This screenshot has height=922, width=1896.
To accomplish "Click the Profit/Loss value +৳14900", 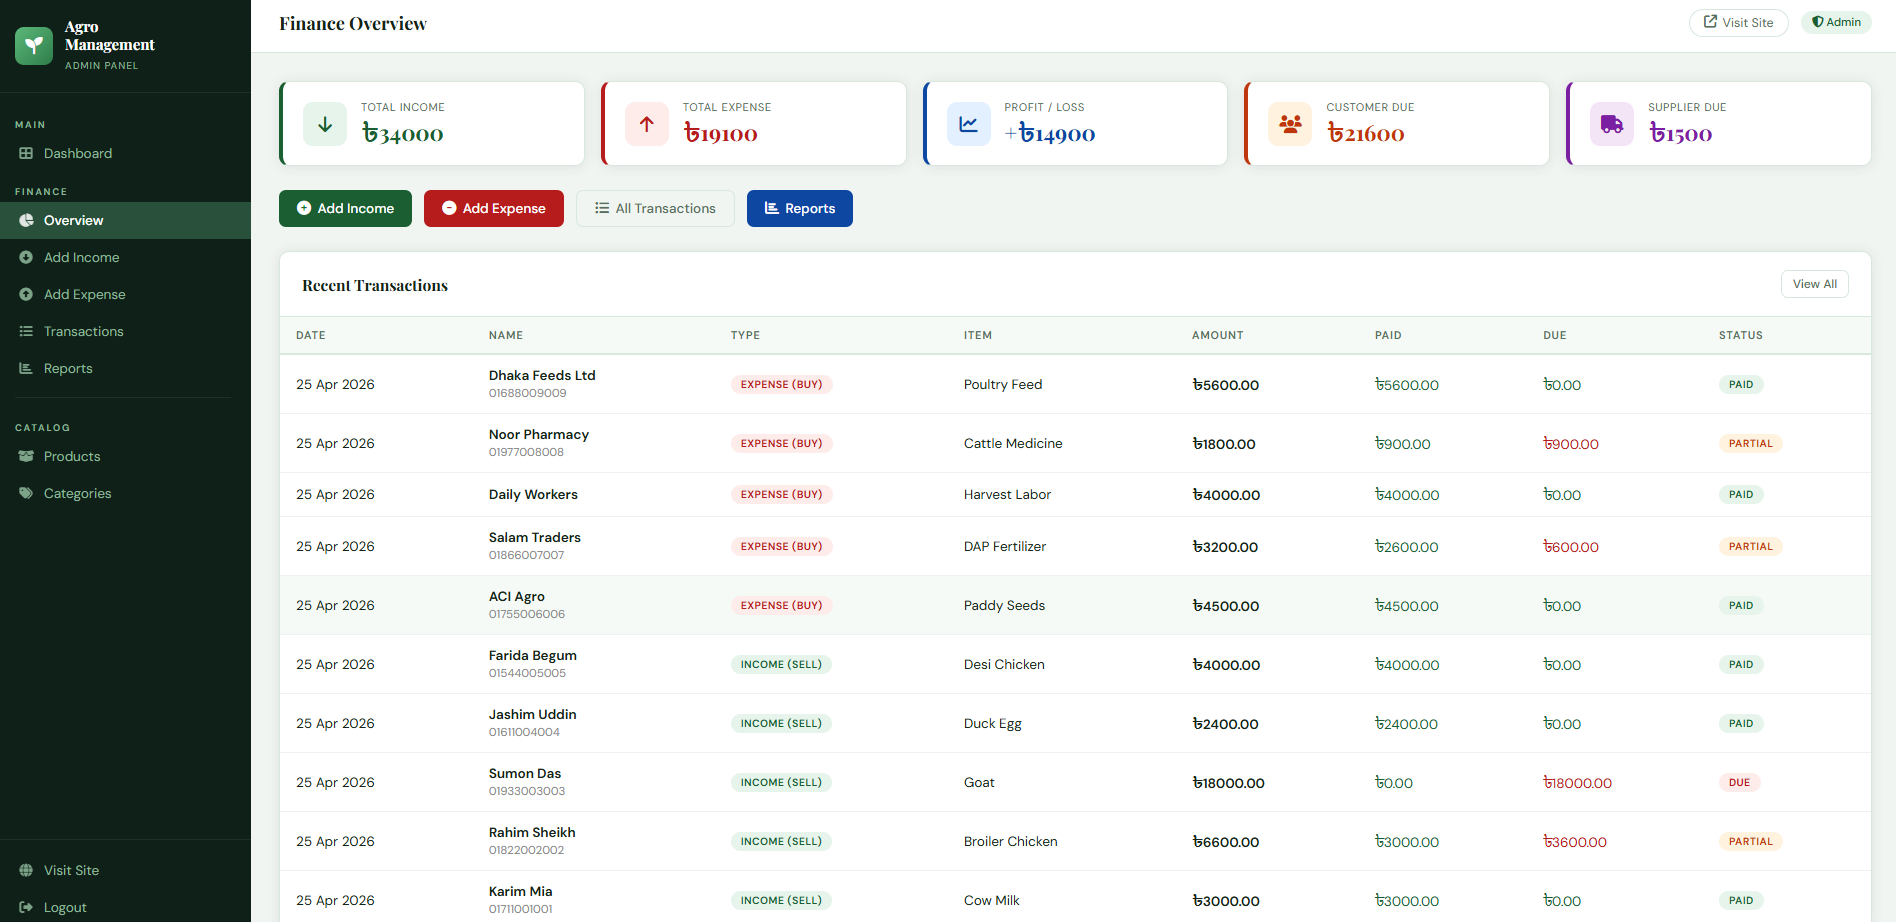I will pos(1050,134).
